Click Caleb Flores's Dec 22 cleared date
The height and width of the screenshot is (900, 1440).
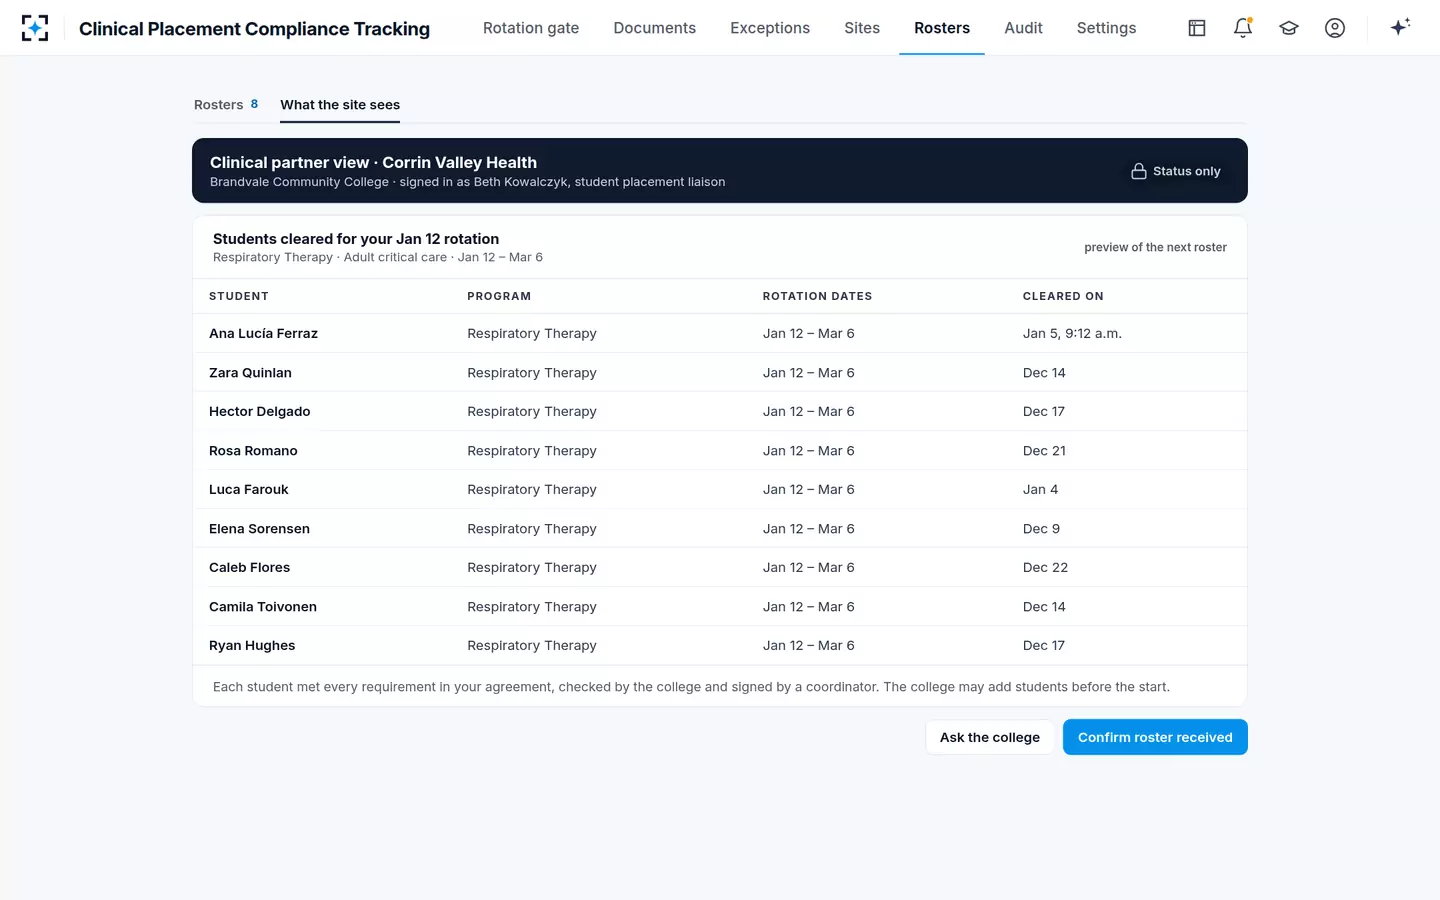(1045, 568)
